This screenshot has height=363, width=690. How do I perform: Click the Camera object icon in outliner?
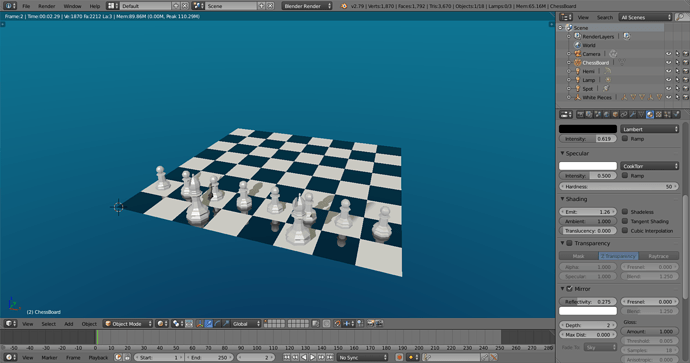pyautogui.click(x=577, y=54)
